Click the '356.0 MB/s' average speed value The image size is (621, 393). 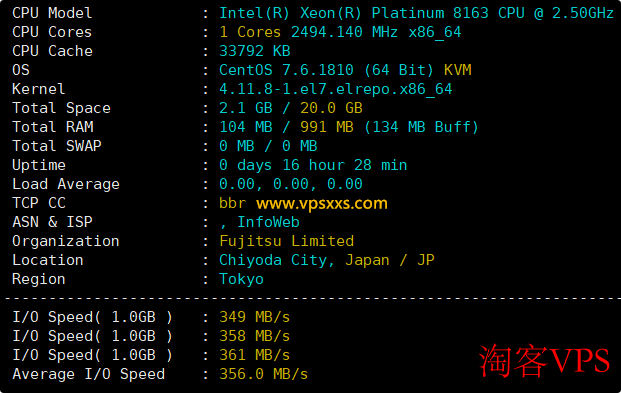(x=263, y=374)
